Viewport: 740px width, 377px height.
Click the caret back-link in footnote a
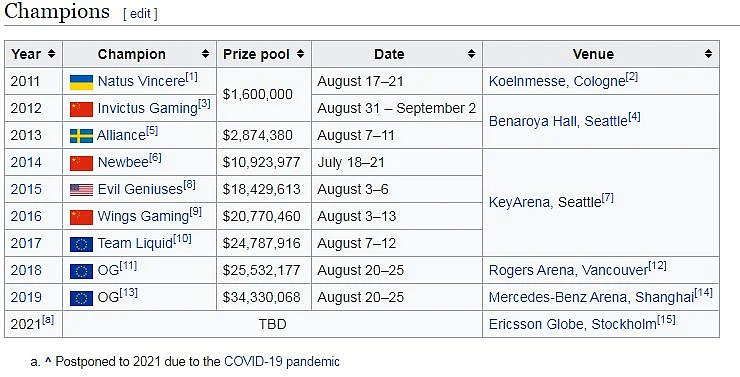tap(48, 361)
